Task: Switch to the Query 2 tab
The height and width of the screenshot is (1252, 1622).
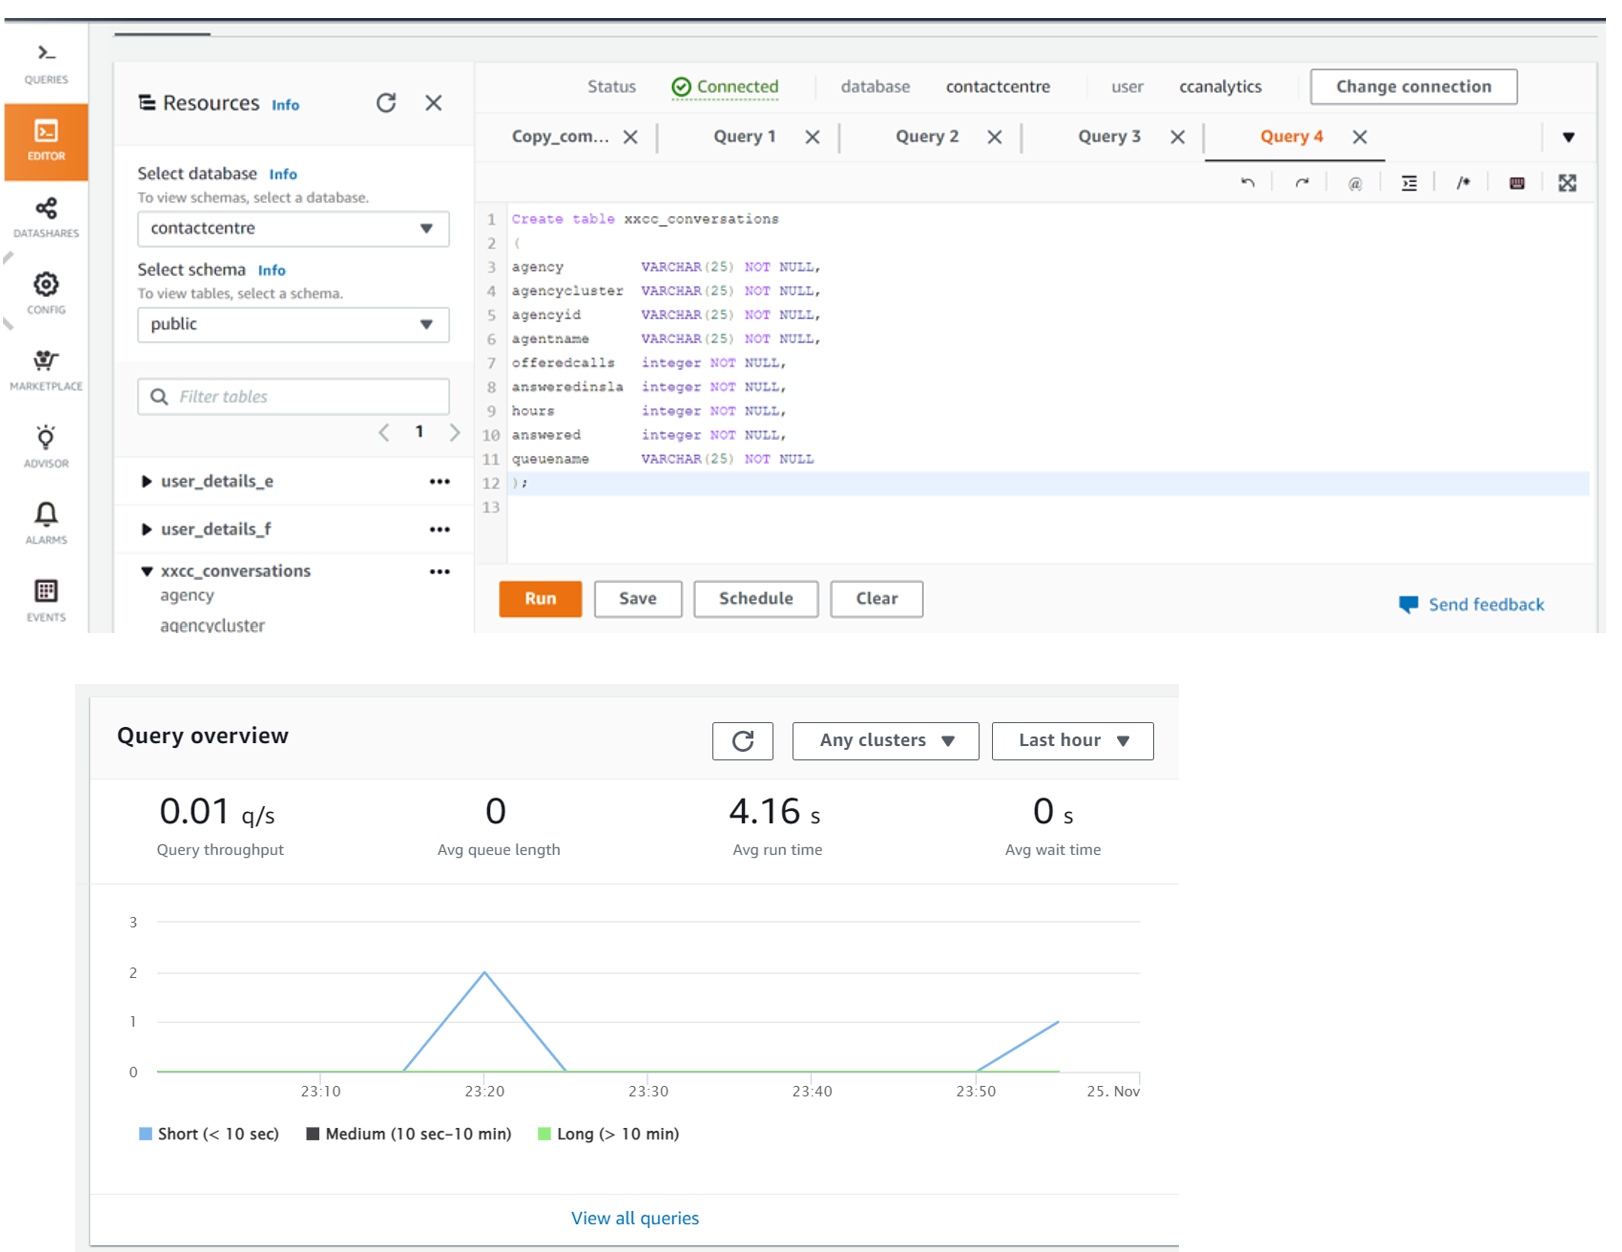Action: click(x=926, y=137)
